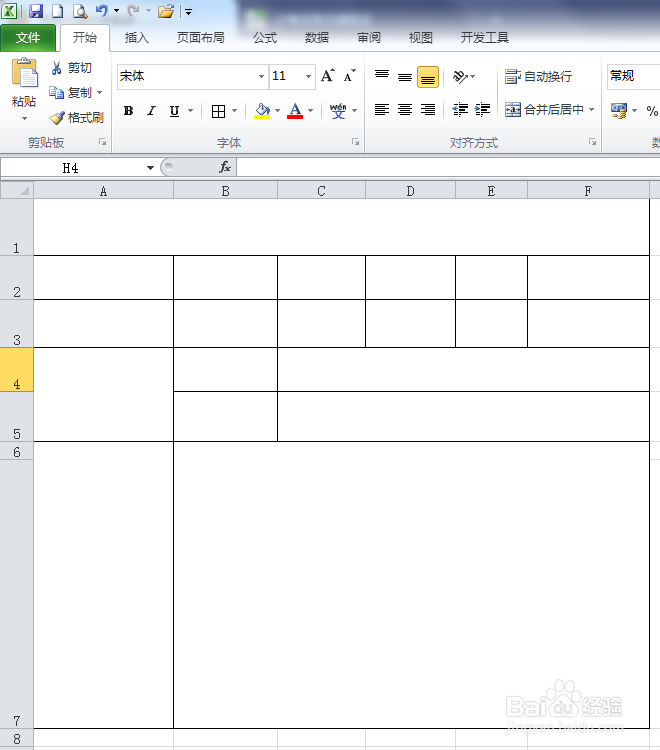Open the font name dropdown arrow
This screenshot has height=750, width=660.
pos(262,76)
